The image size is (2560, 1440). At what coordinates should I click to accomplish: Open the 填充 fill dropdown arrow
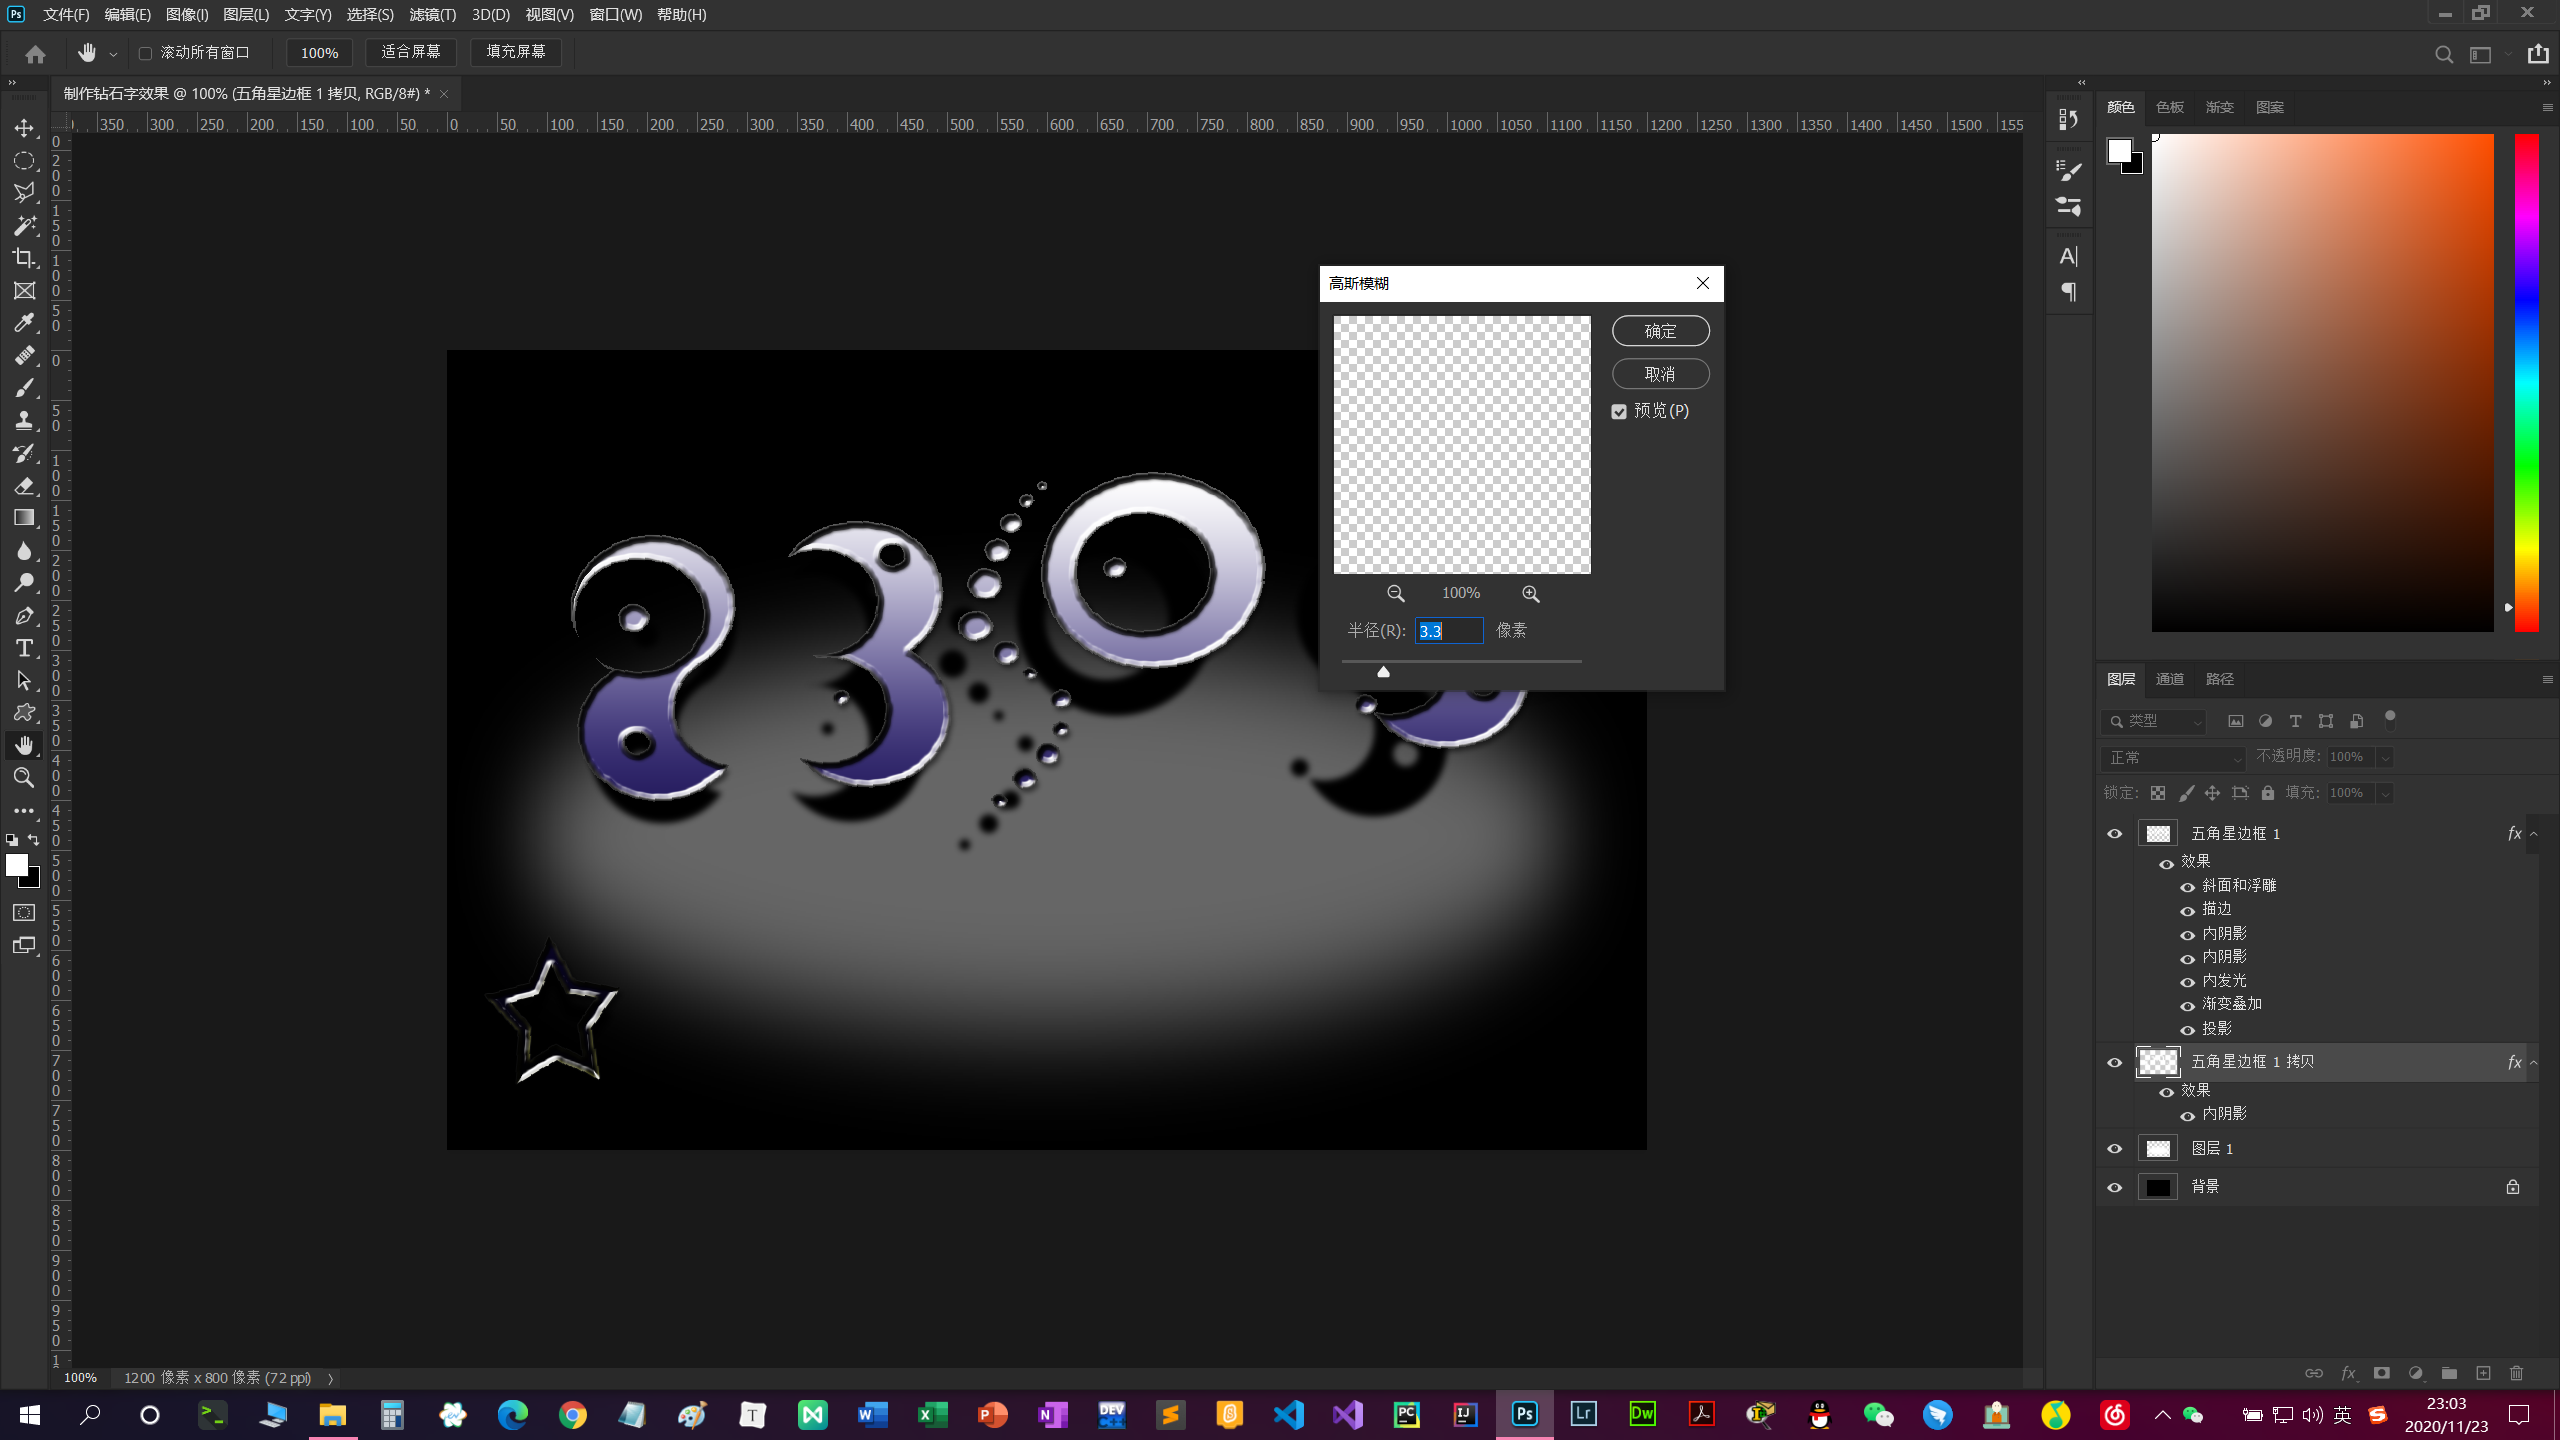pyautogui.click(x=2385, y=794)
